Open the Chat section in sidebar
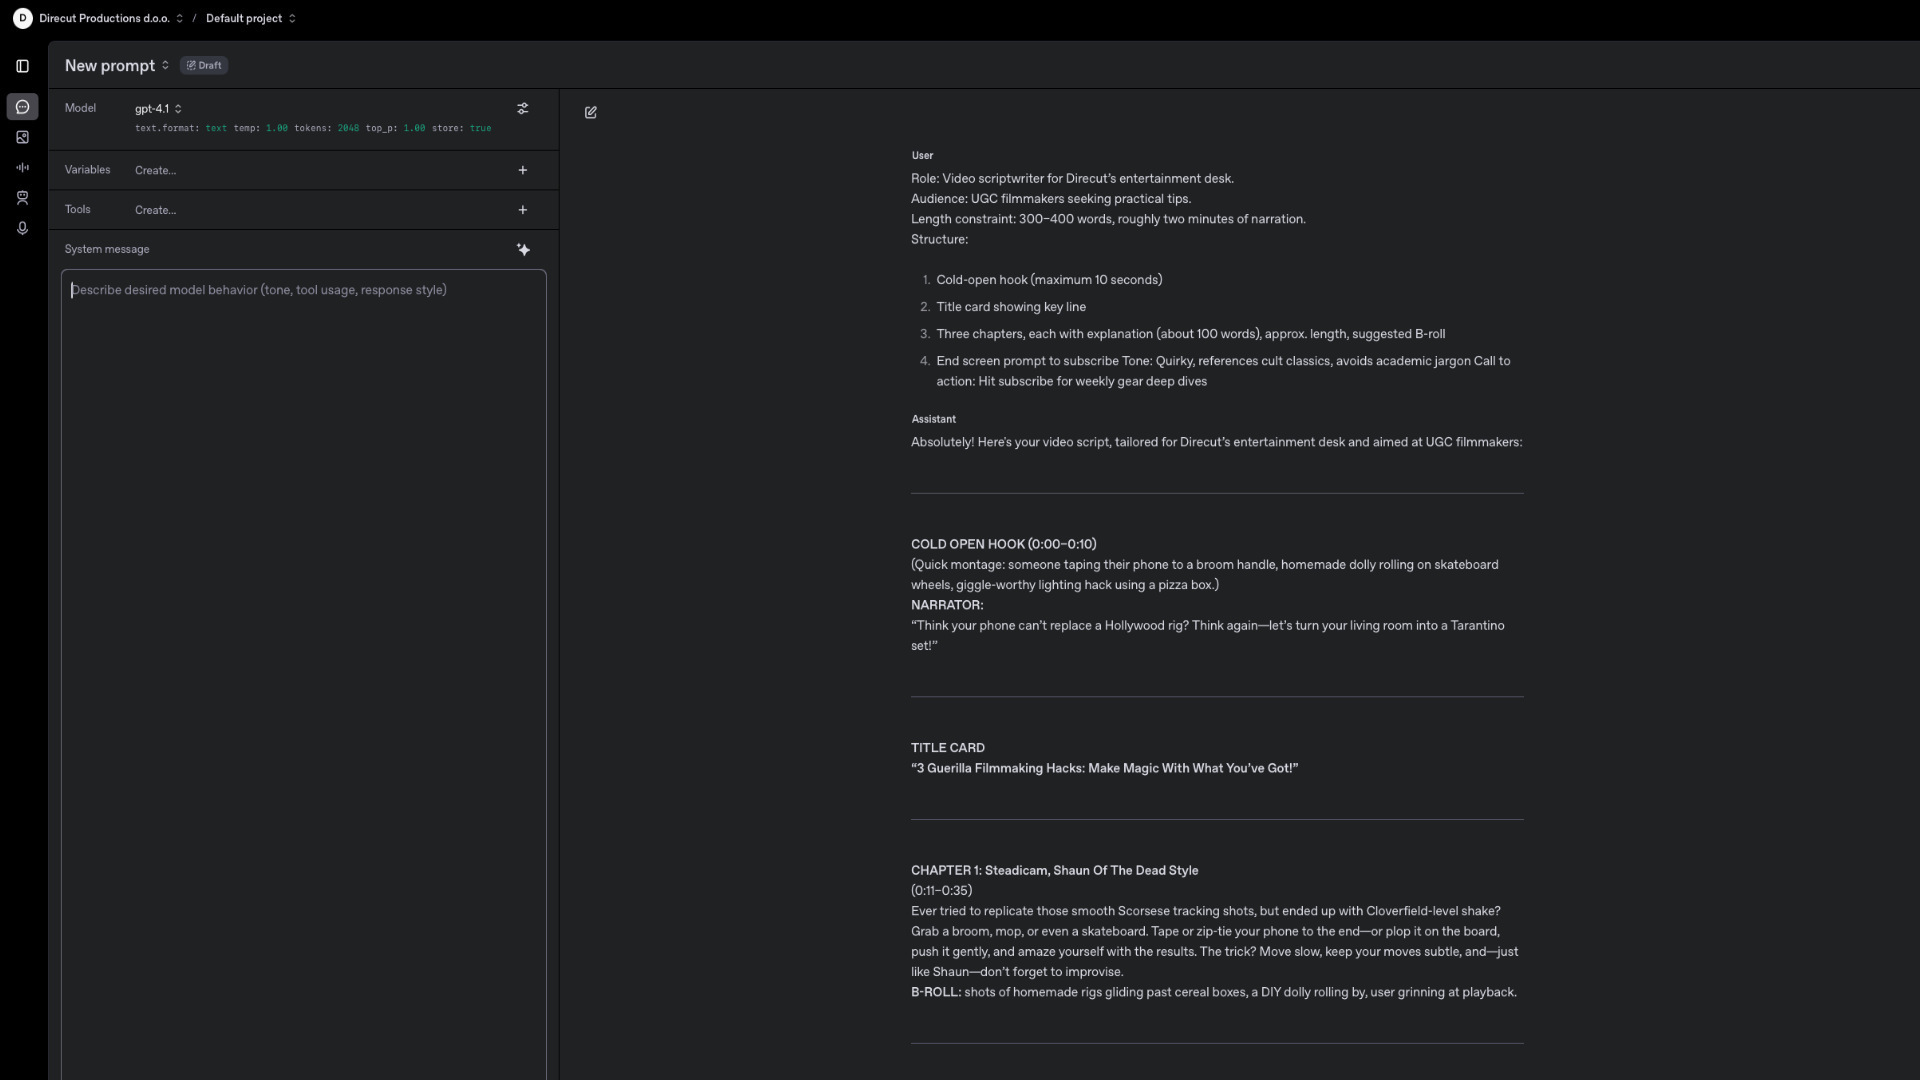Screen dimensions: 1920x1080 pyautogui.click(x=22, y=107)
